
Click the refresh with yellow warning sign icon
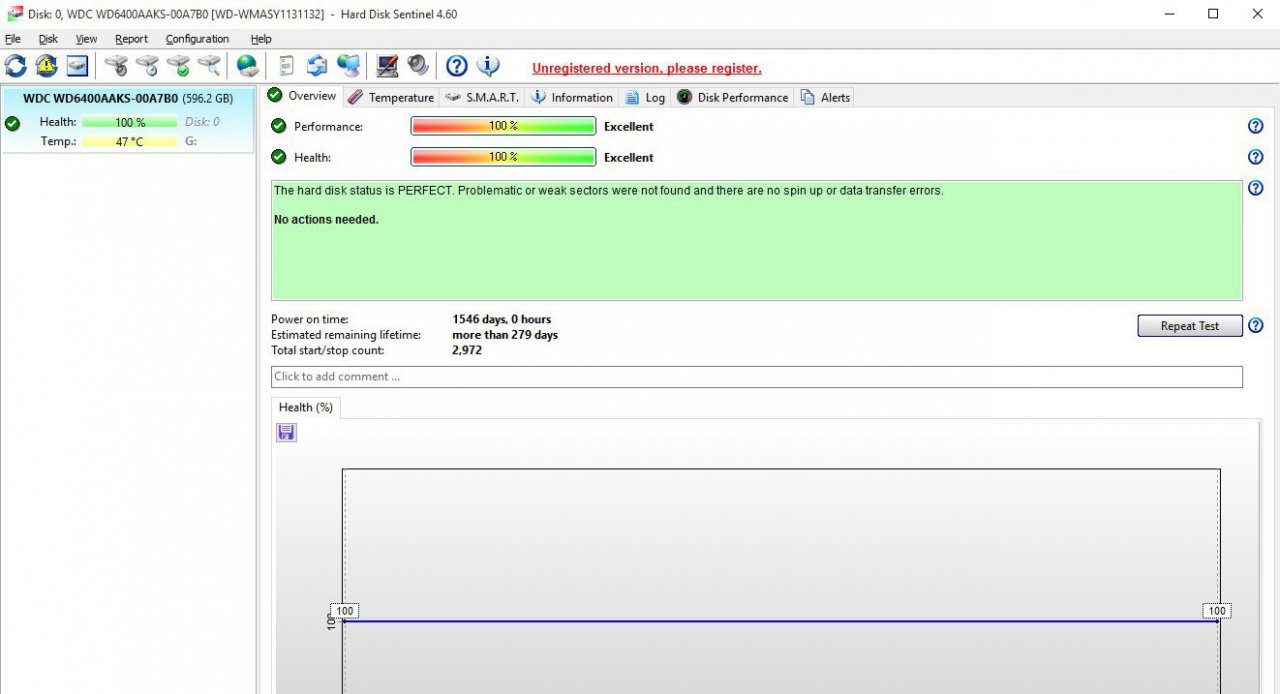[x=46, y=66]
